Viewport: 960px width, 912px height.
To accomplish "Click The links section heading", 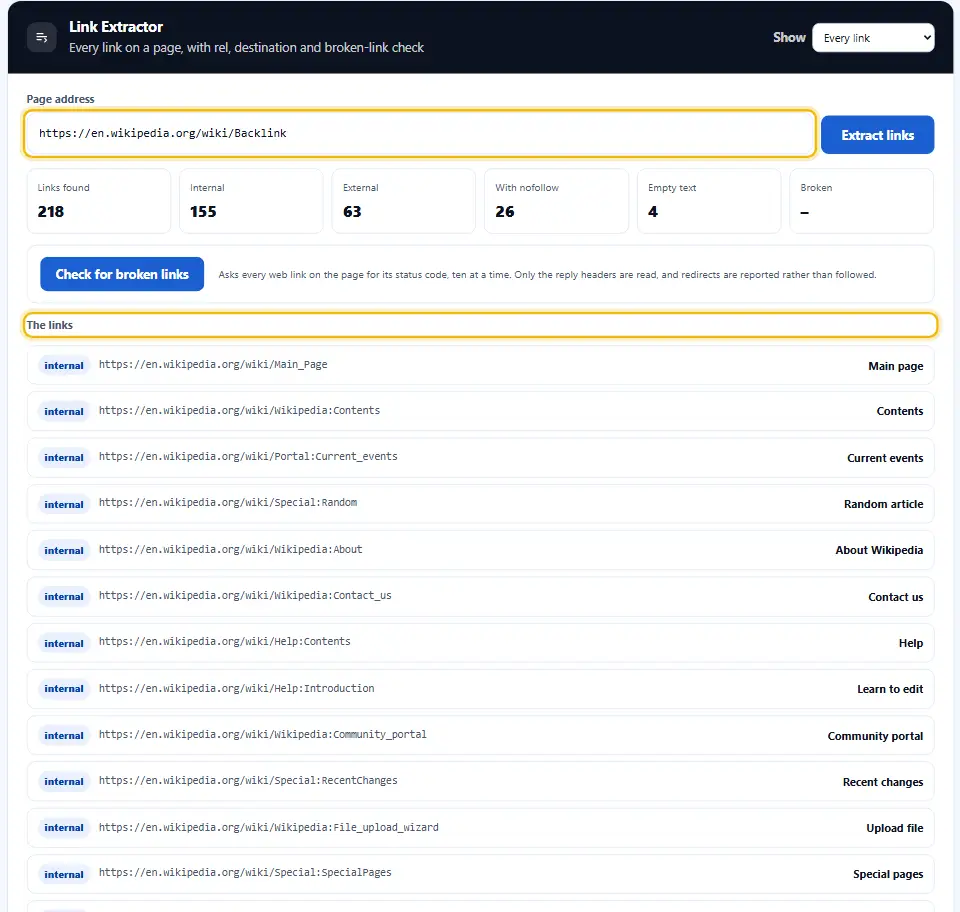I will click(x=50, y=325).
